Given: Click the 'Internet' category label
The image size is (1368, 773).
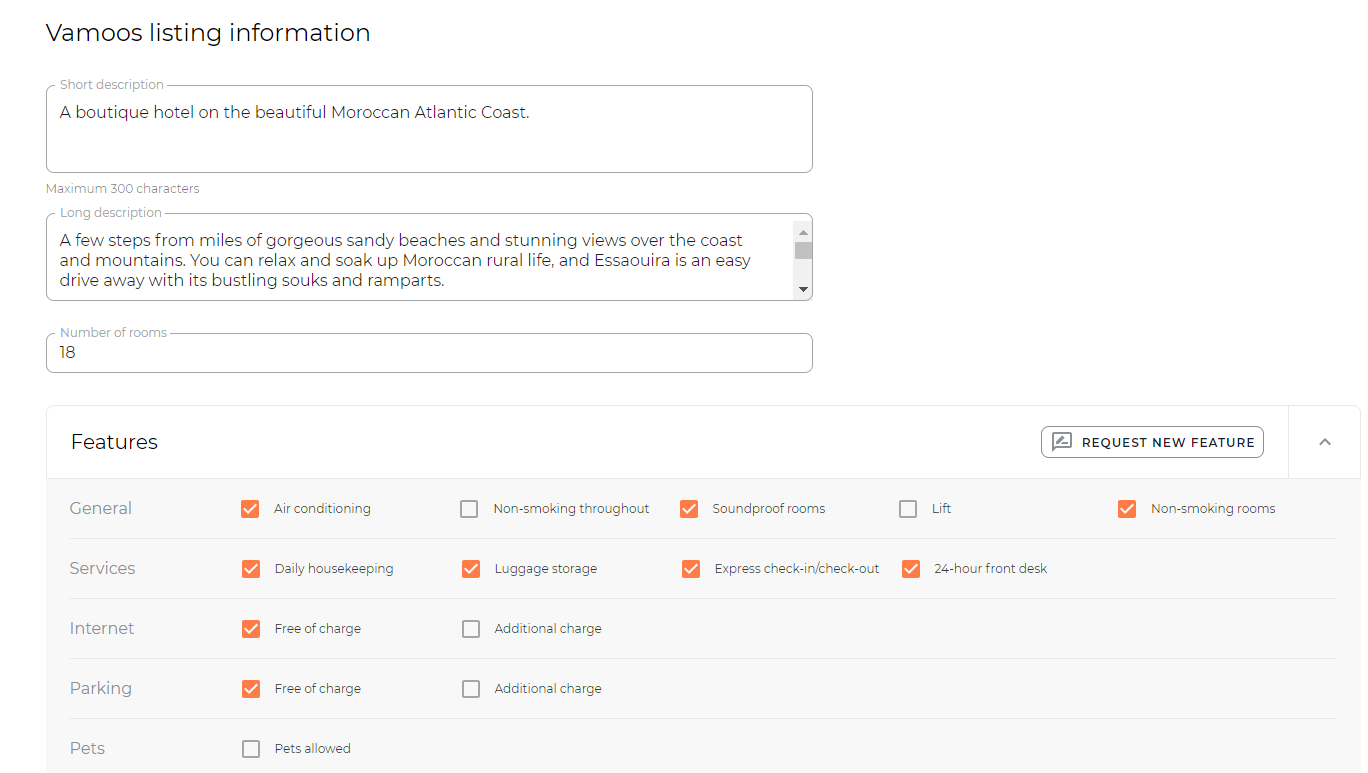Looking at the screenshot, I should (102, 628).
